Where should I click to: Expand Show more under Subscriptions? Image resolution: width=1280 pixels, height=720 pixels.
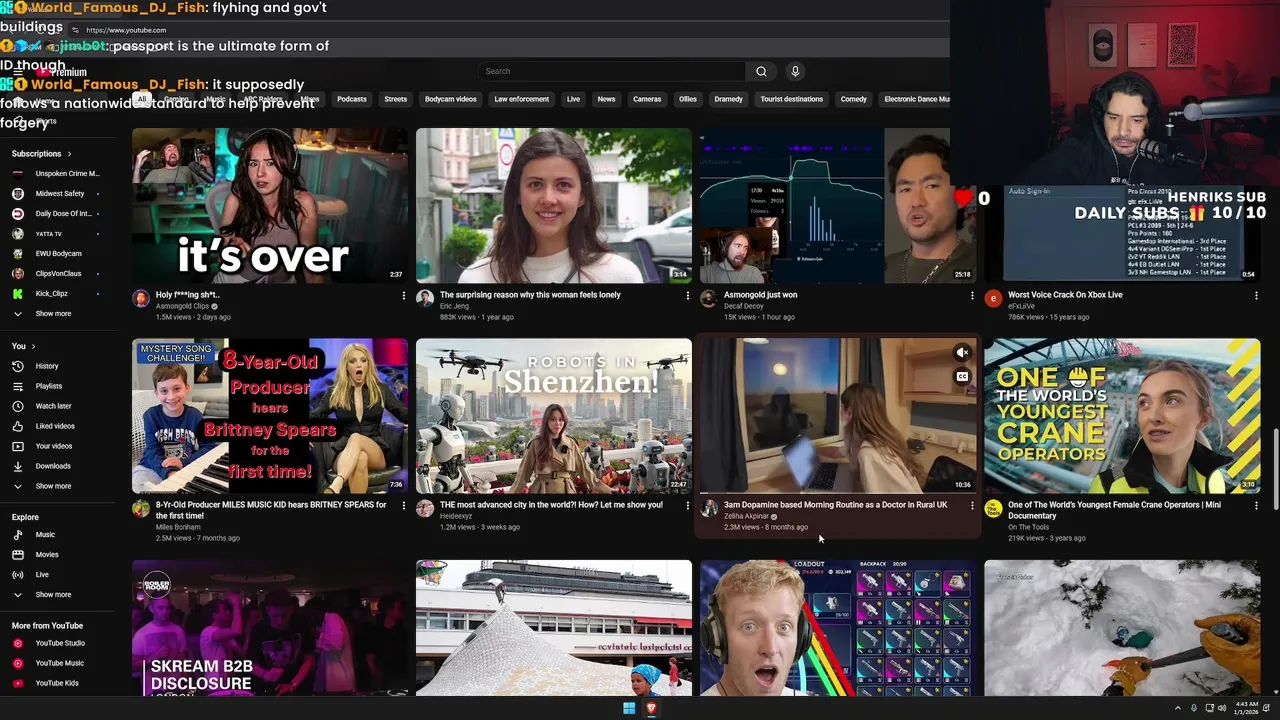coord(53,314)
